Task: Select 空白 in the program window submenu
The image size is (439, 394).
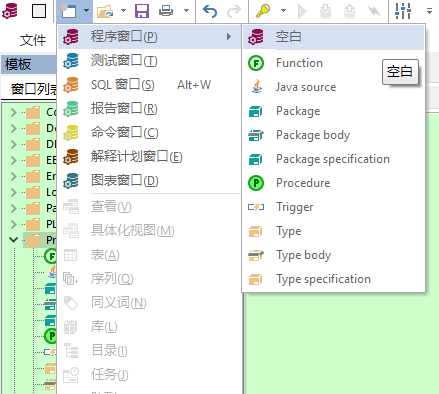Action: tap(333, 37)
